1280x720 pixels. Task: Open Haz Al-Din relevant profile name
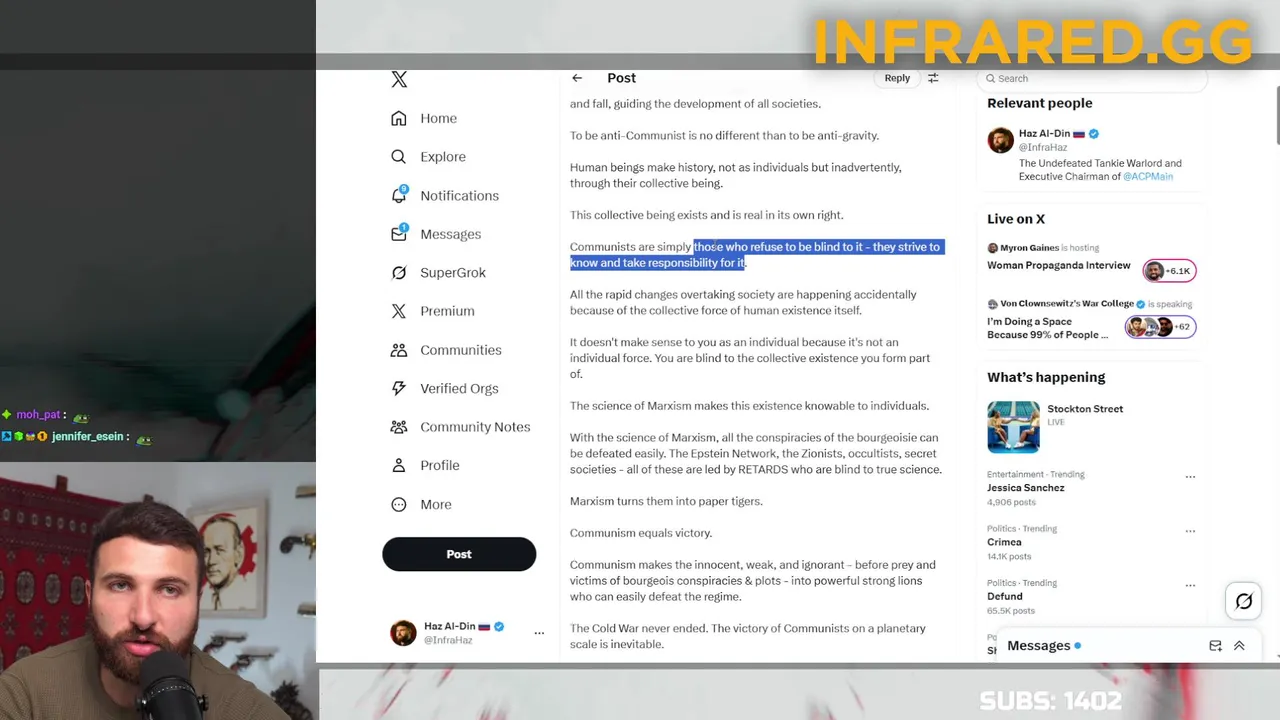pyautogui.click(x=1044, y=133)
